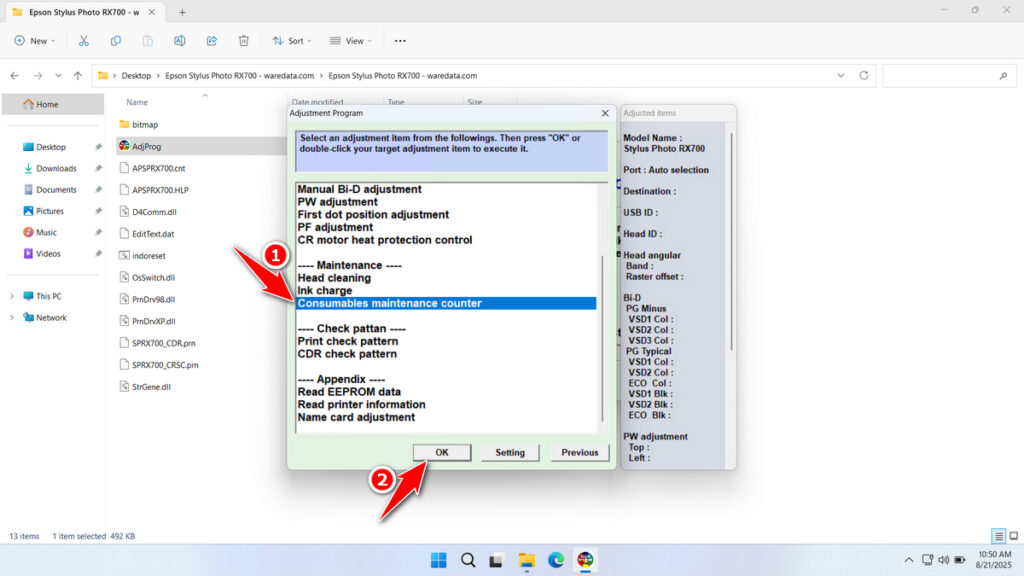This screenshot has width=1024, height=576.
Task: Open the New dropdown menu
Action: pyautogui.click(x=35, y=40)
